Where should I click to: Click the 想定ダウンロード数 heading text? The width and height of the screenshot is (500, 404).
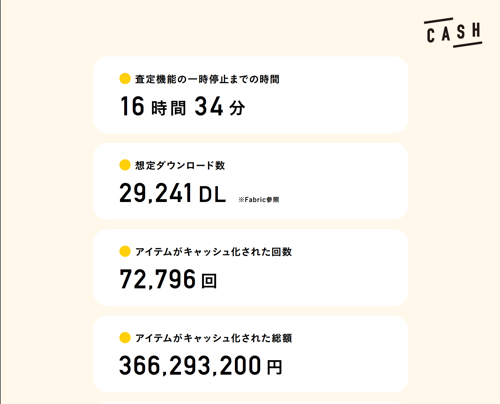tap(180, 165)
